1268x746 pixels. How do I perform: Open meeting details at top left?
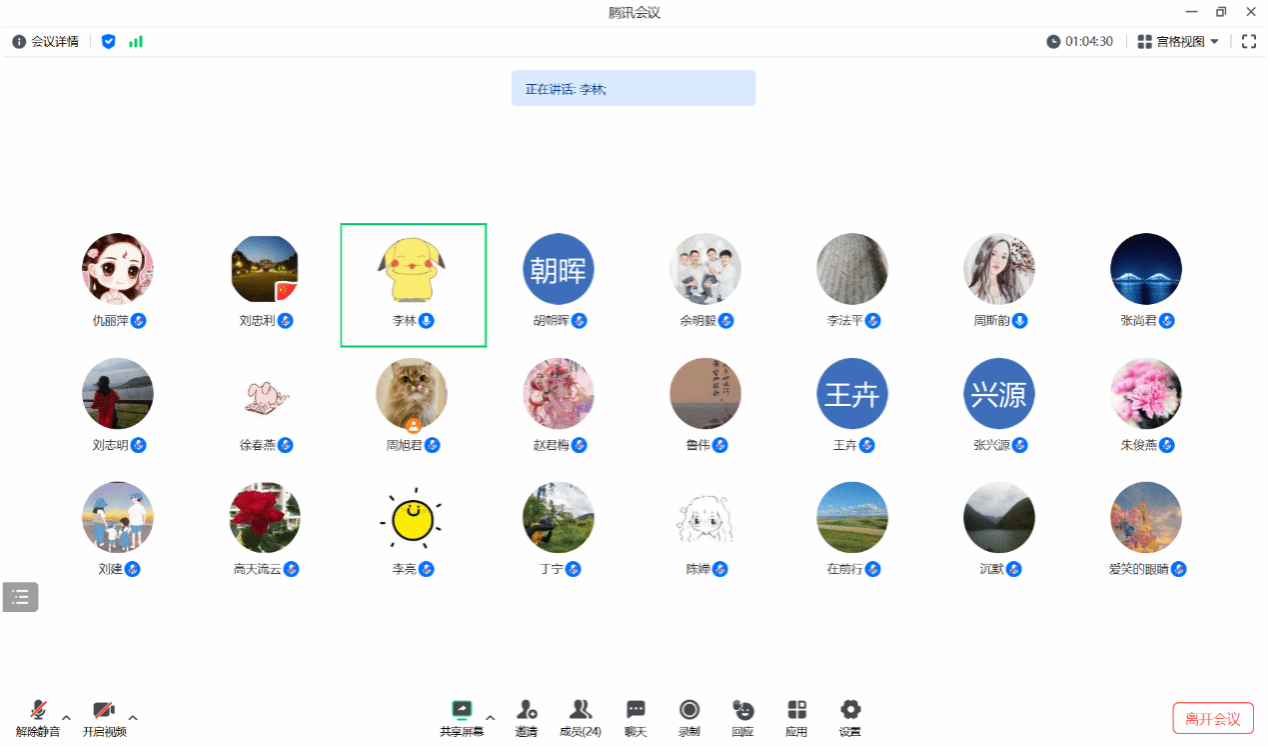[45, 42]
